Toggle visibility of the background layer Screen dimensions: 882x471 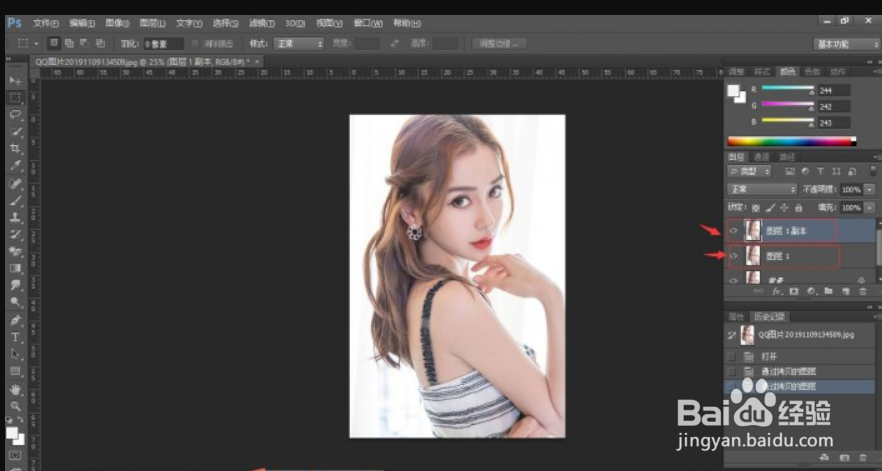(x=734, y=280)
